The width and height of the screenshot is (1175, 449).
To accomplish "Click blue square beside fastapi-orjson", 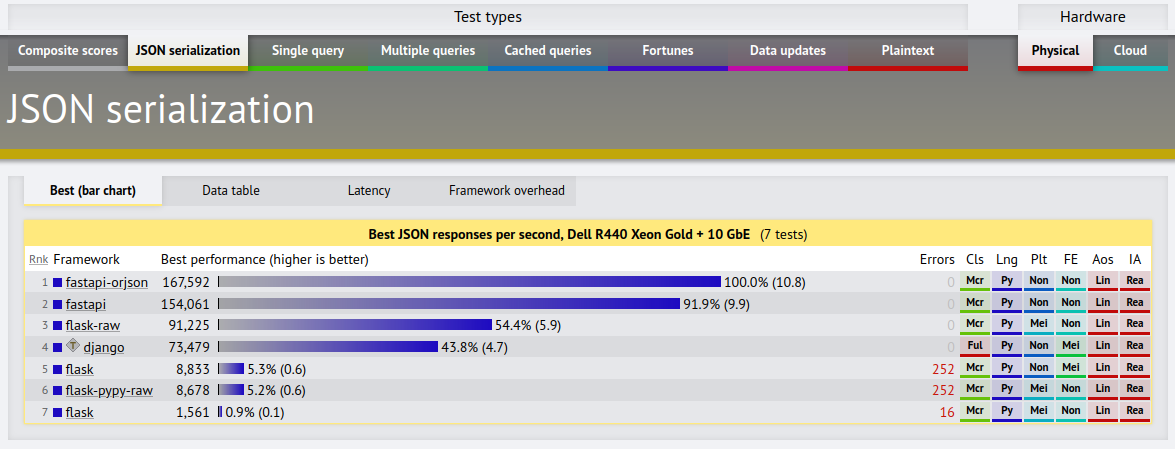I will [x=58, y=283].
